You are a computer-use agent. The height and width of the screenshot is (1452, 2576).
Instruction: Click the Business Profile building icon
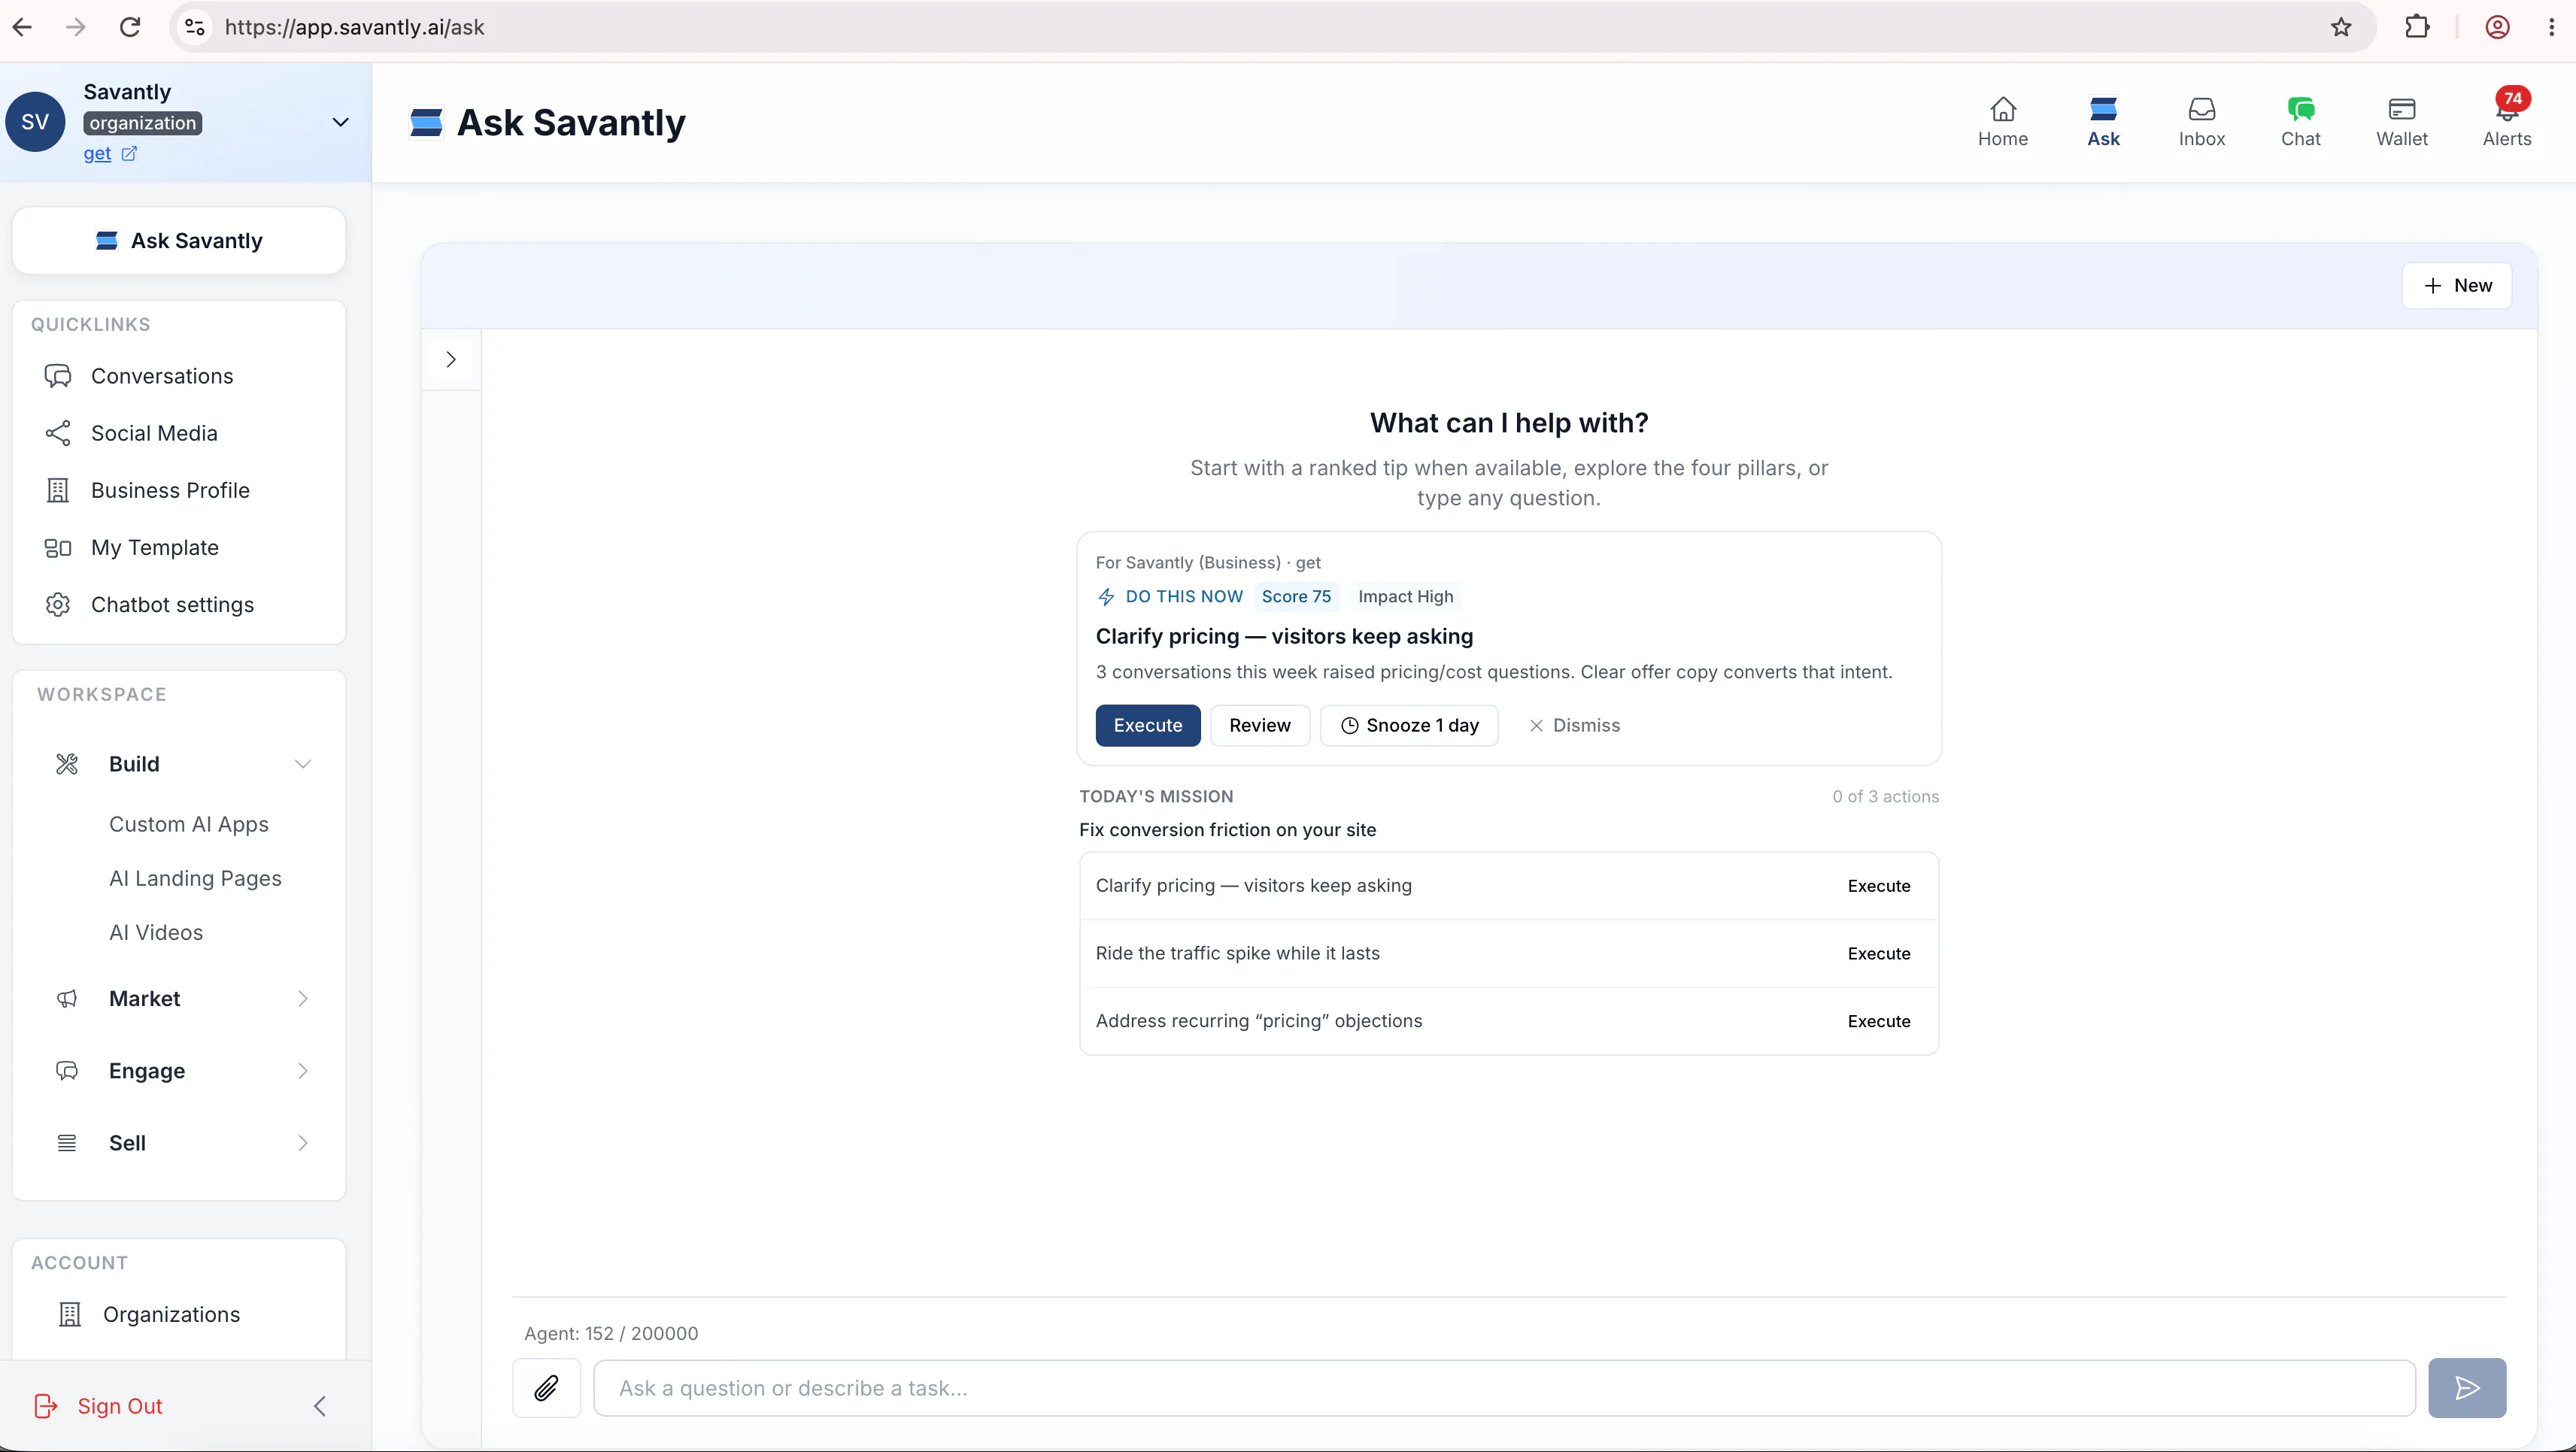pyautogui.click(x=58, y=490)
